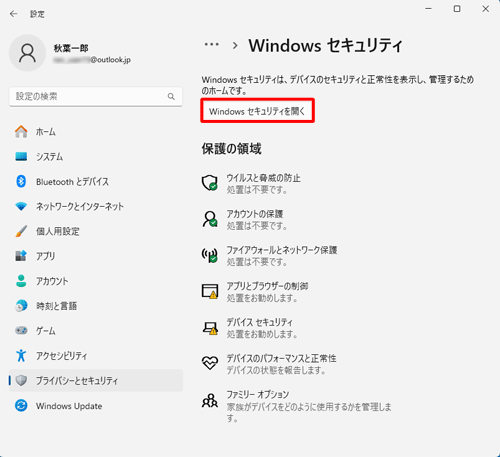Open 個人用設定 category

point(96,231)
